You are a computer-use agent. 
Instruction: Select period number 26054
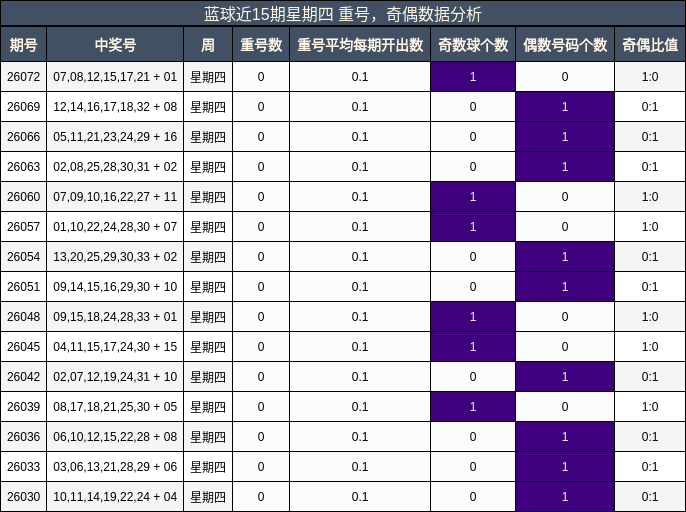23,256
